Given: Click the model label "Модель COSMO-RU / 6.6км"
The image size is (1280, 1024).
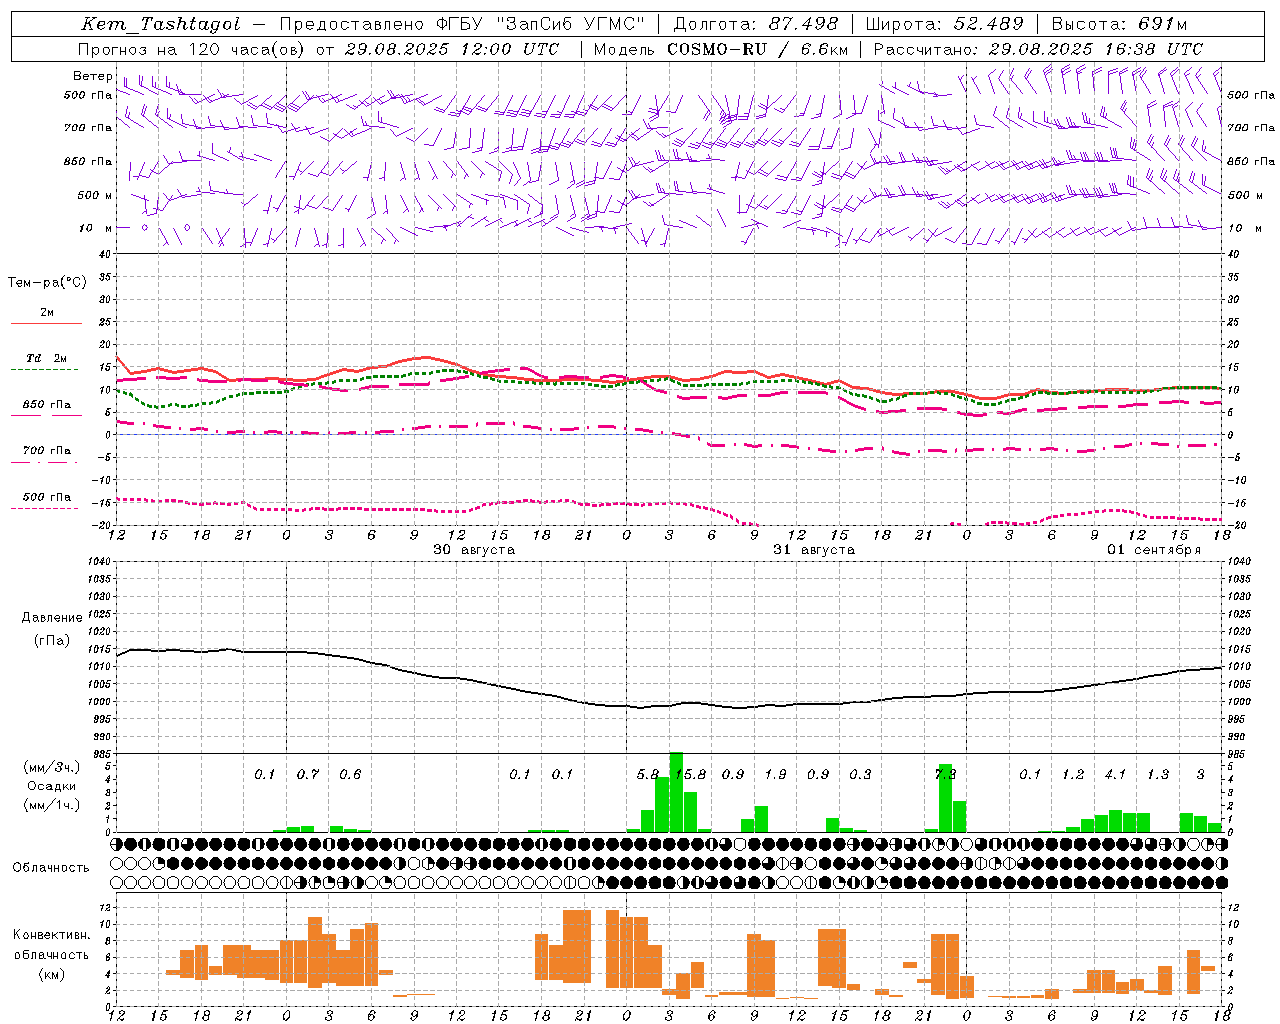Looking at the screenshot, I should pos(721,49).
